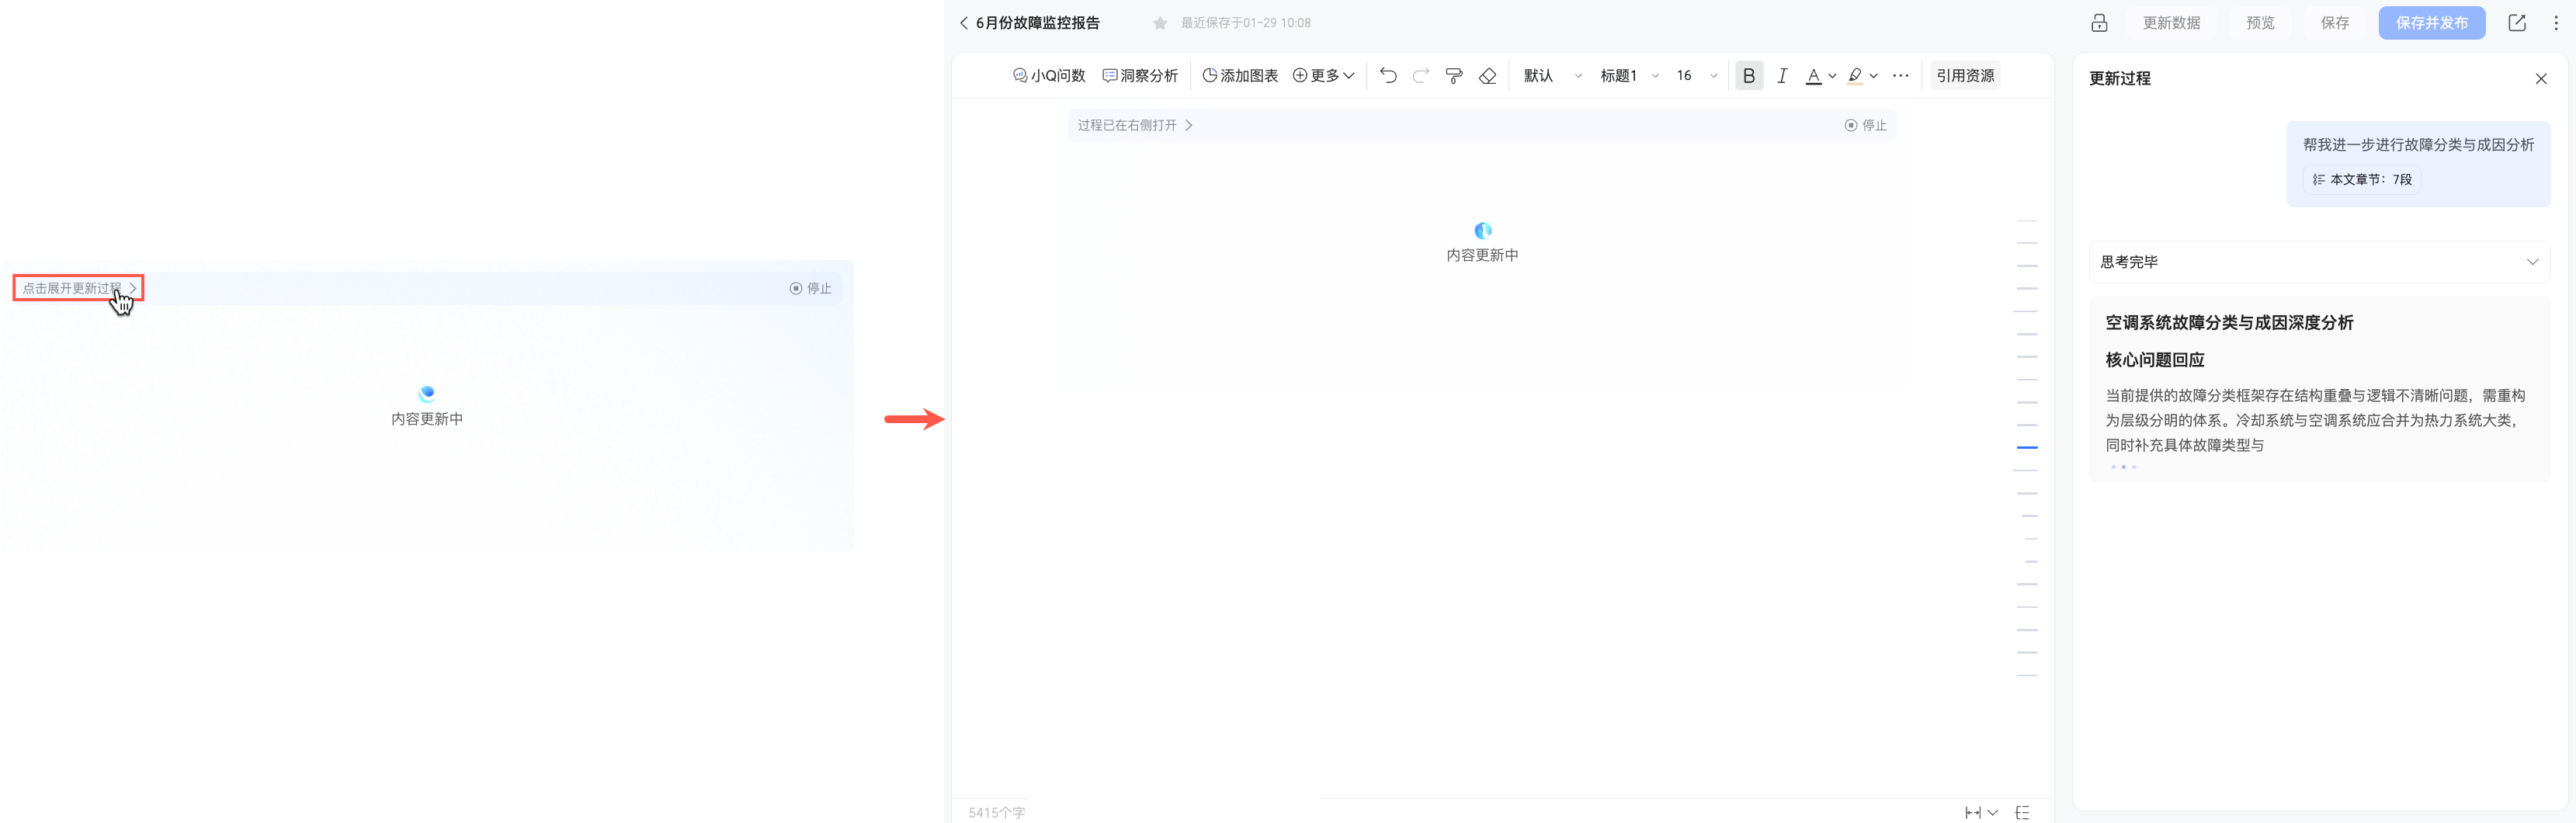Collapse the 思考完毕 section

pos(2533,261)
